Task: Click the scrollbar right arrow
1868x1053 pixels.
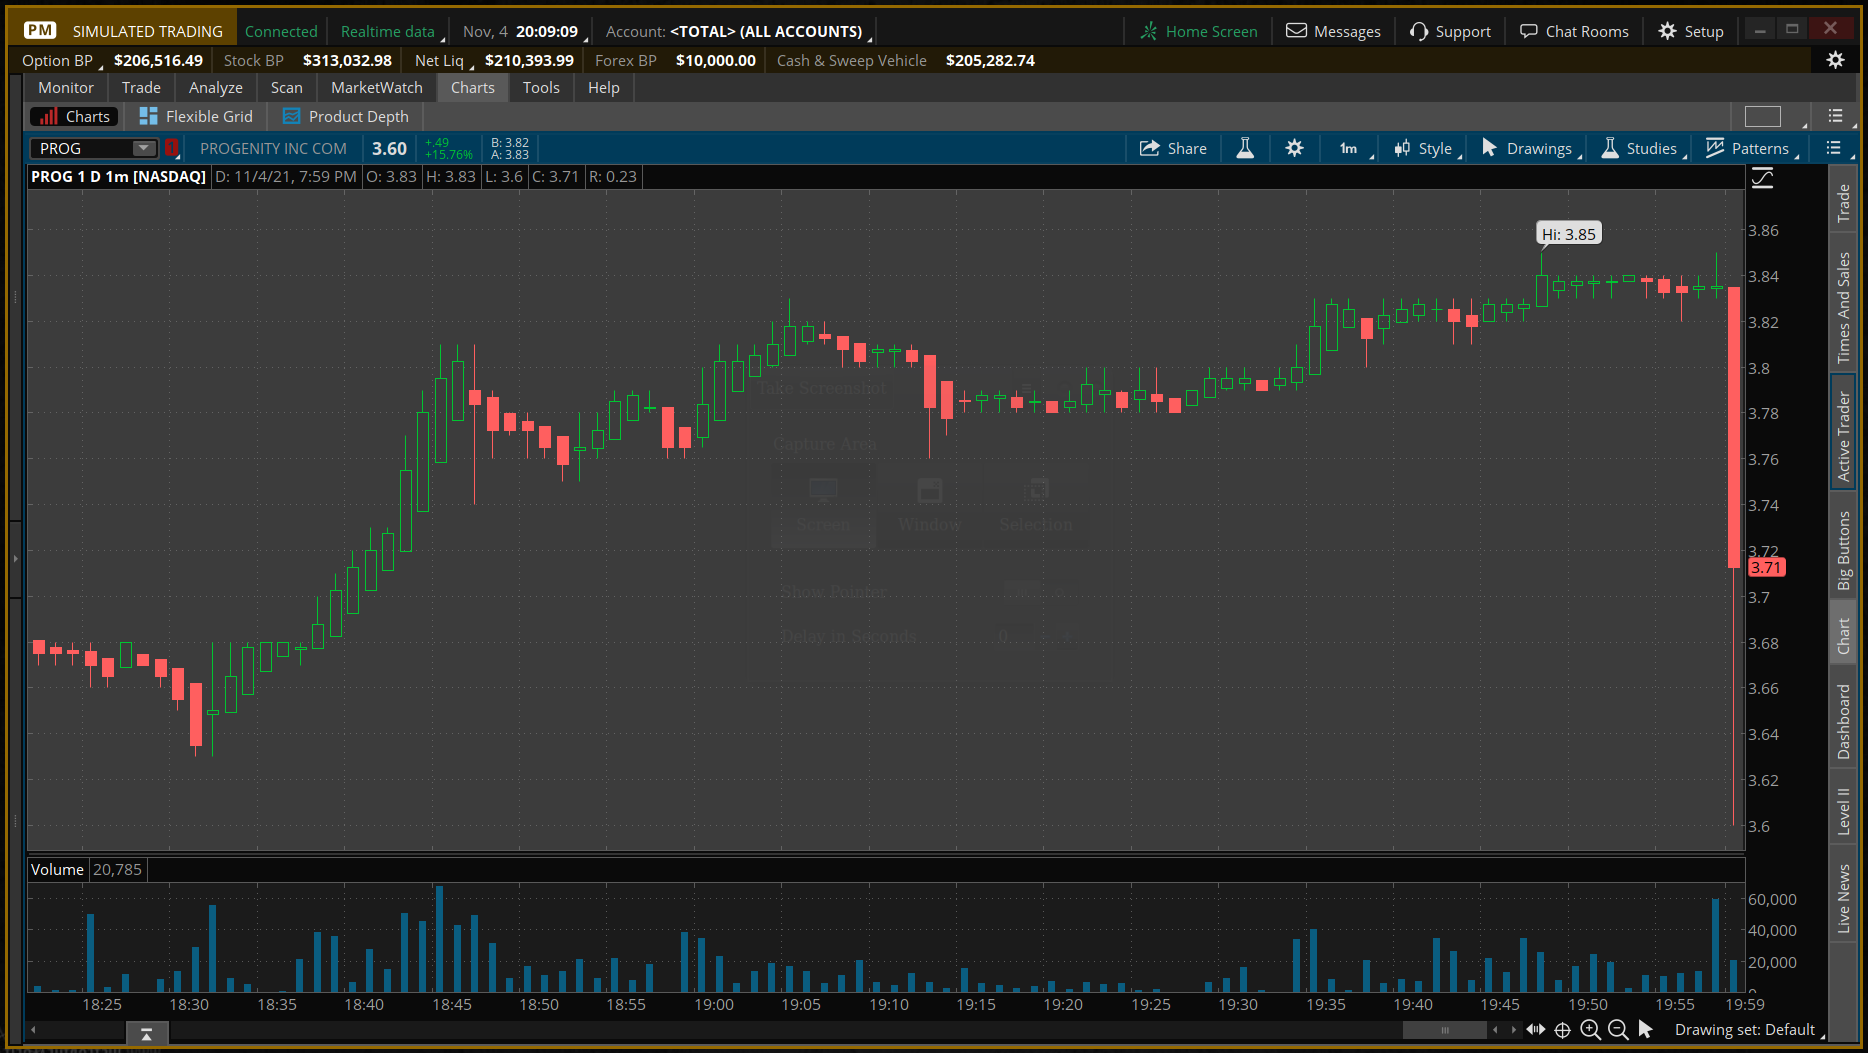Action: (1513, 1030)
